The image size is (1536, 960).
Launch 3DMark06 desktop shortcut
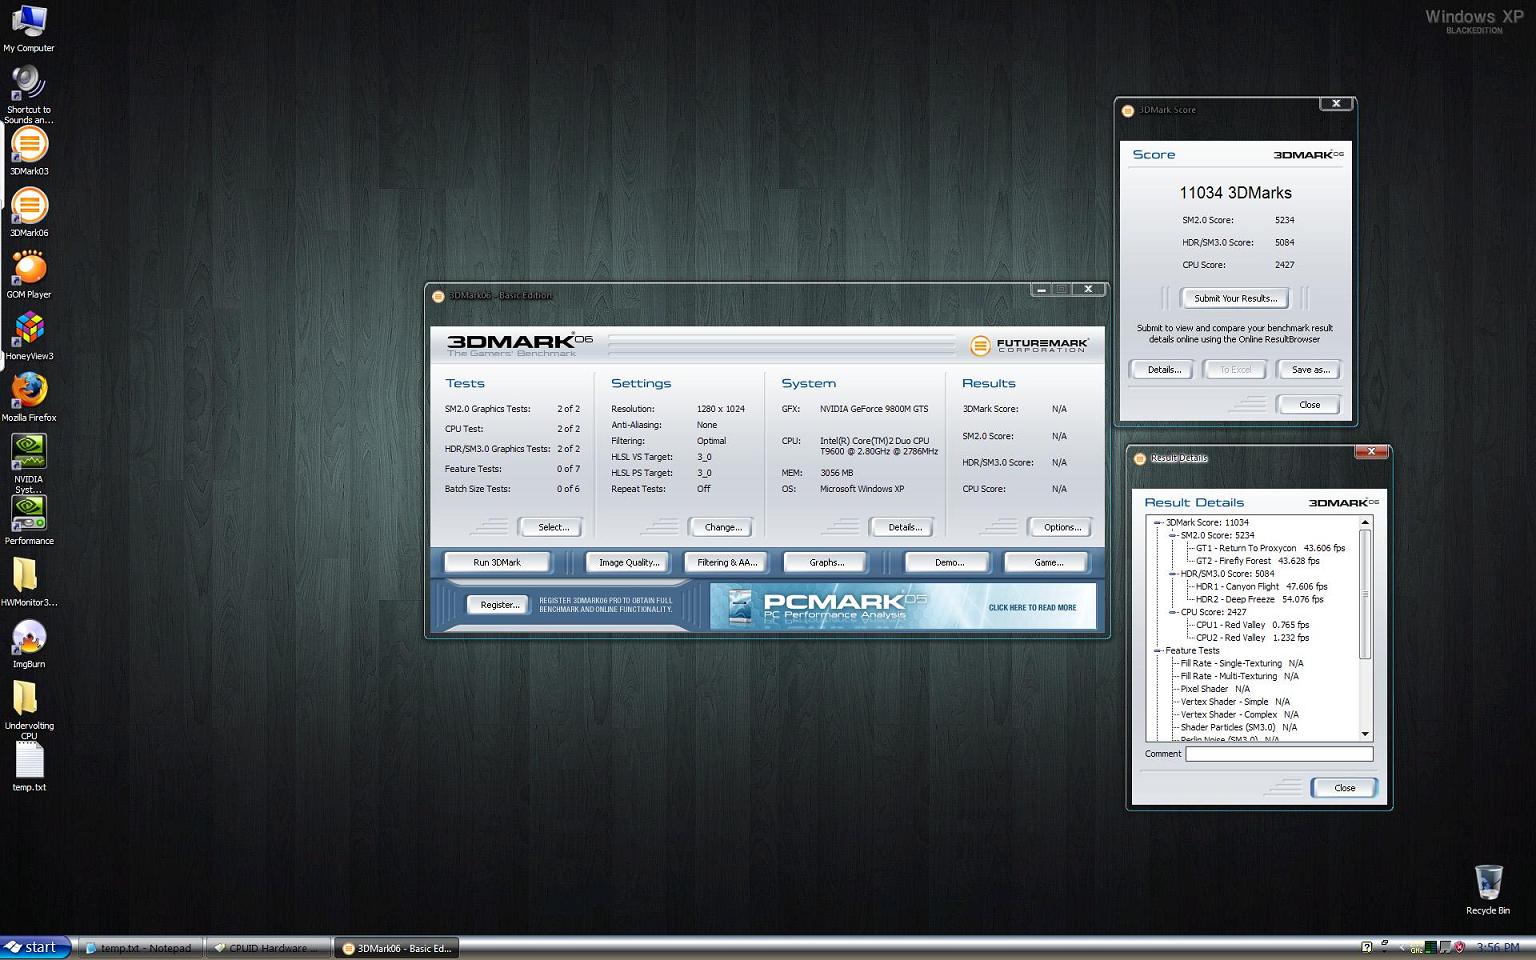click(29, 213)
